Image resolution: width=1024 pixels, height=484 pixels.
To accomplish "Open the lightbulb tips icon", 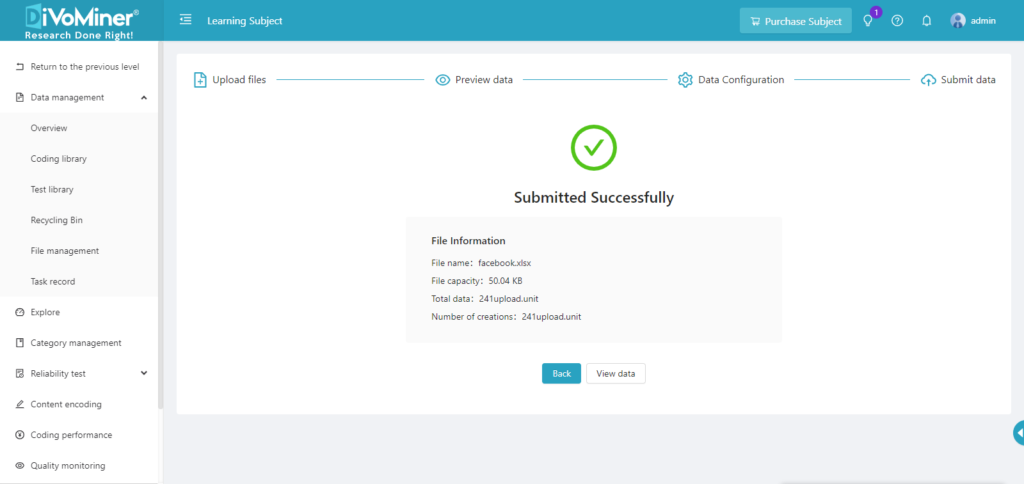I will click(x=868, y=21).
